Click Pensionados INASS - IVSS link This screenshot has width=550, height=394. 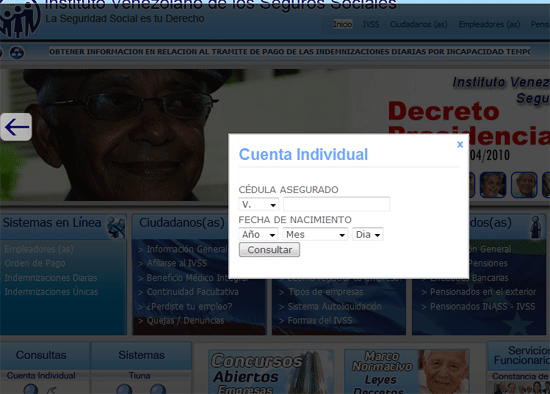(x=483, y=306)
